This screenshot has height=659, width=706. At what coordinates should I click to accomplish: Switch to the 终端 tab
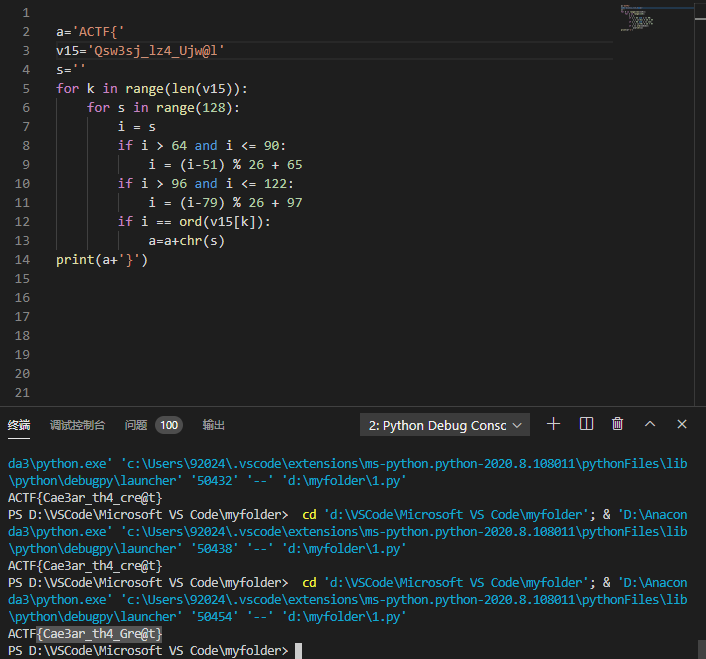click(x=19, y=425)
